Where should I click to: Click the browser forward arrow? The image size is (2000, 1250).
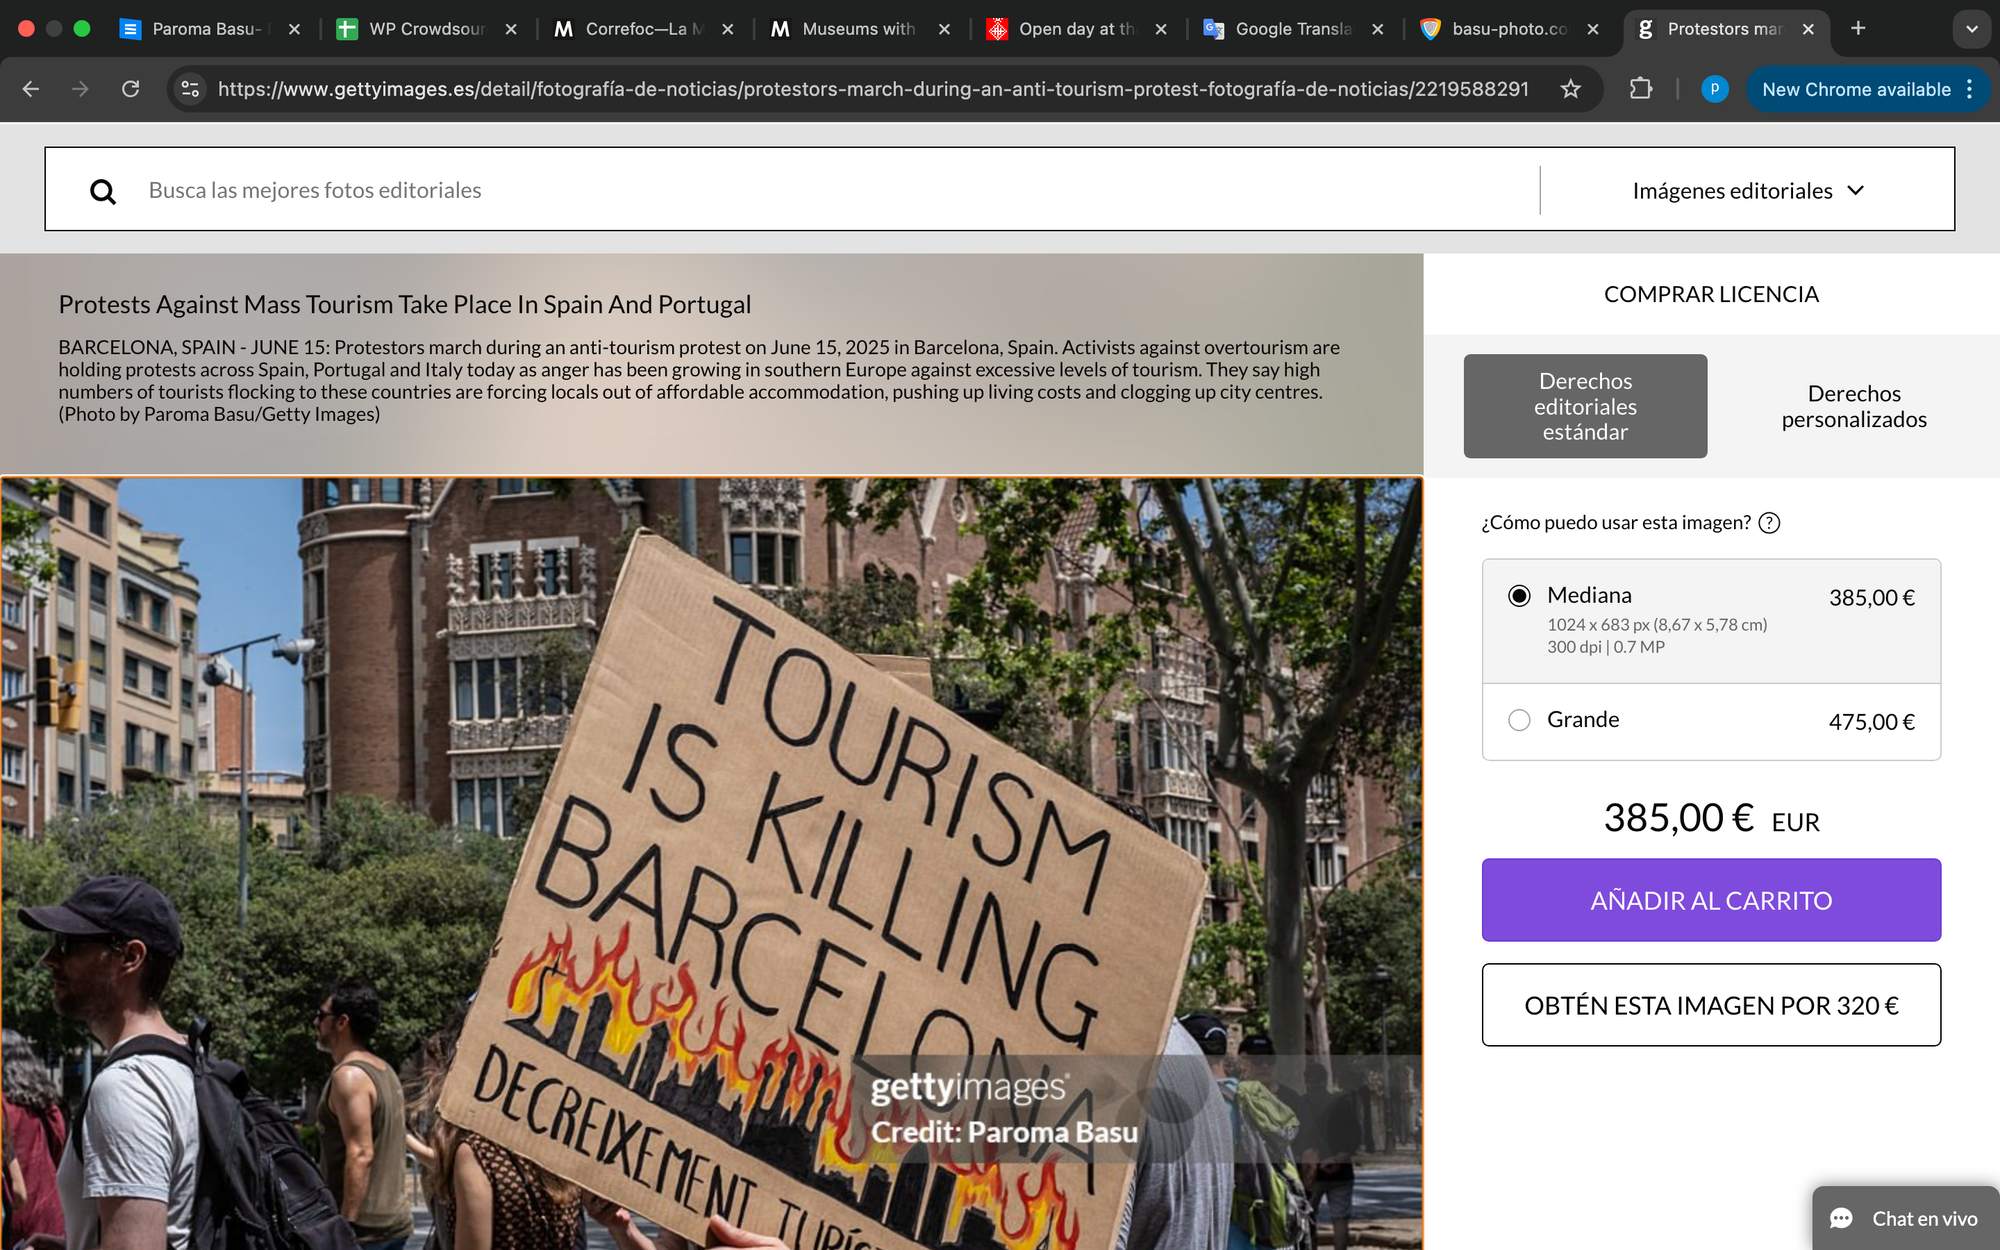80,89
